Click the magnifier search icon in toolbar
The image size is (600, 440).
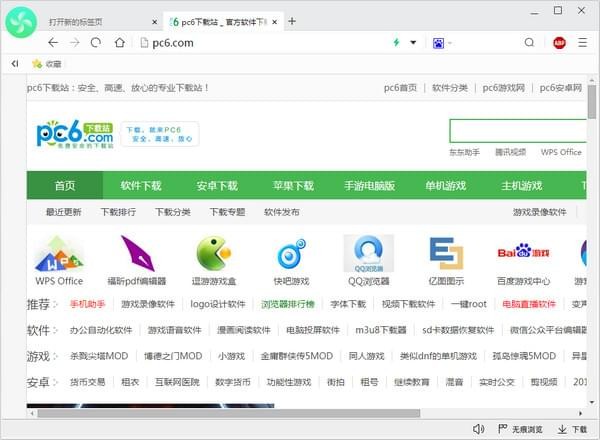(x=529, y=42)
